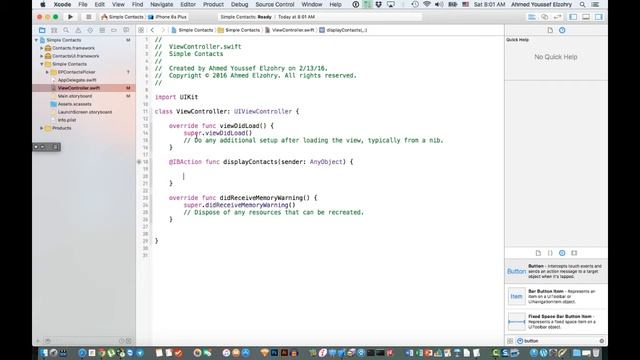Open the Find navigator magnifier icon
Image resolution: width=640 pixels, height=360 pixels.
click(x=66, y=30)
